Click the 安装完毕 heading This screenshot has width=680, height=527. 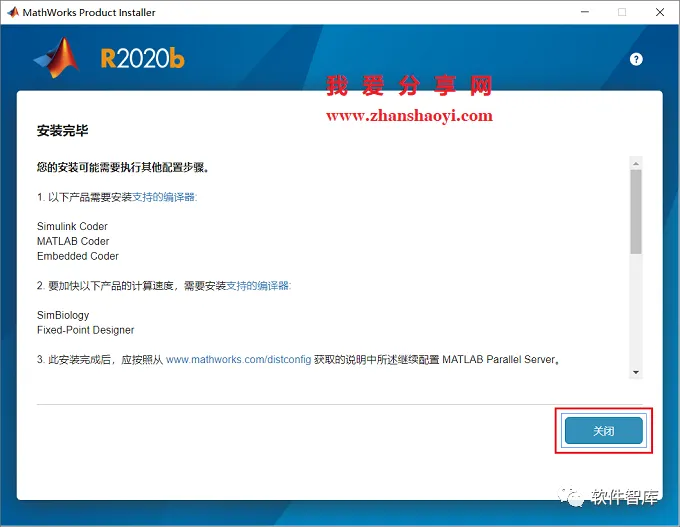62,131
